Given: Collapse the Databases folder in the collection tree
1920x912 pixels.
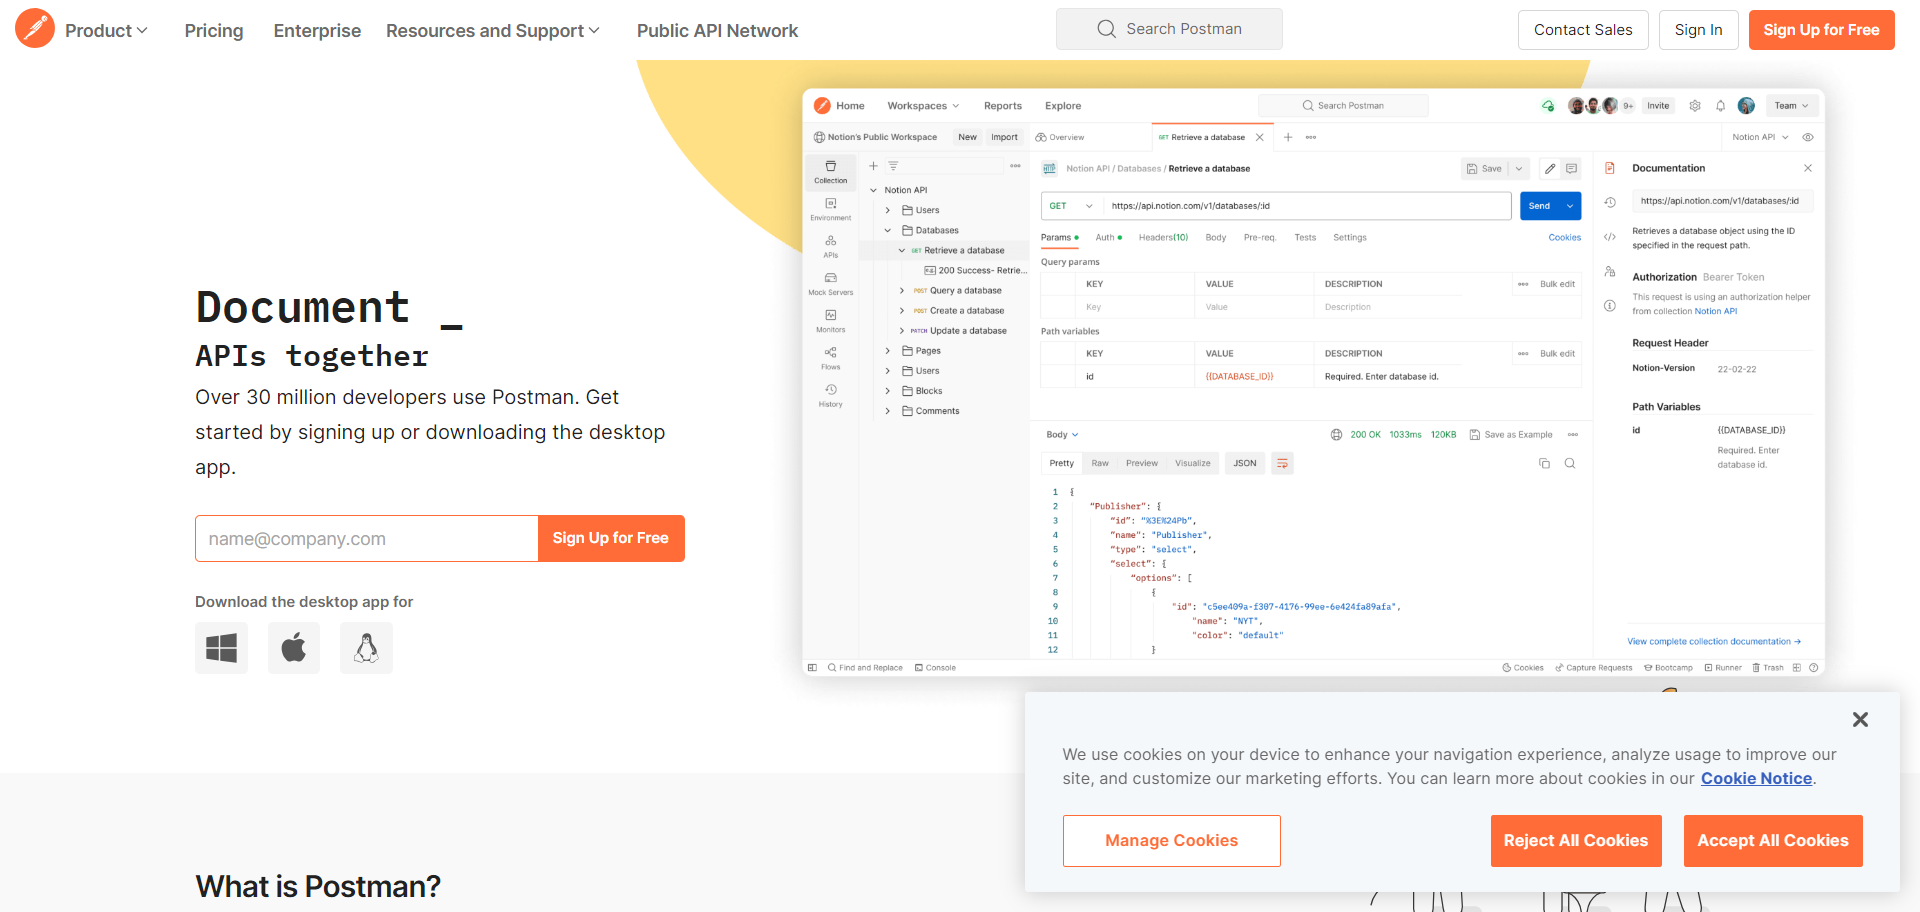Looking at the screenshot, I should click(887, 230).
